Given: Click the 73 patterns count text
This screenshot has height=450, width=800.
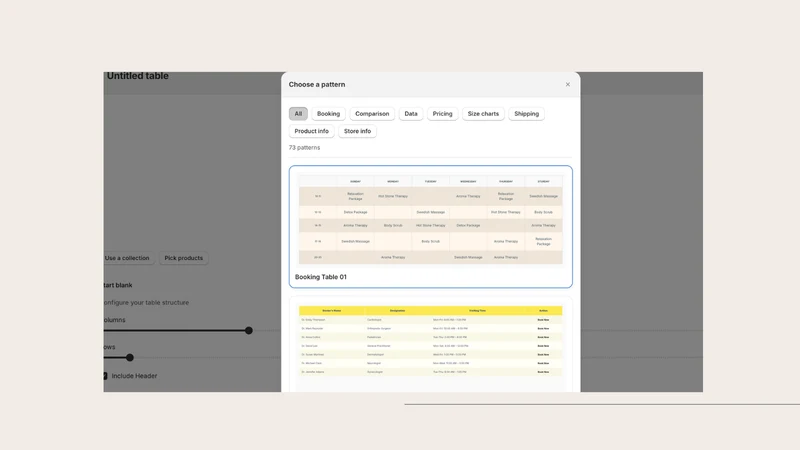Looking at the screenshot, I should 305,147.
